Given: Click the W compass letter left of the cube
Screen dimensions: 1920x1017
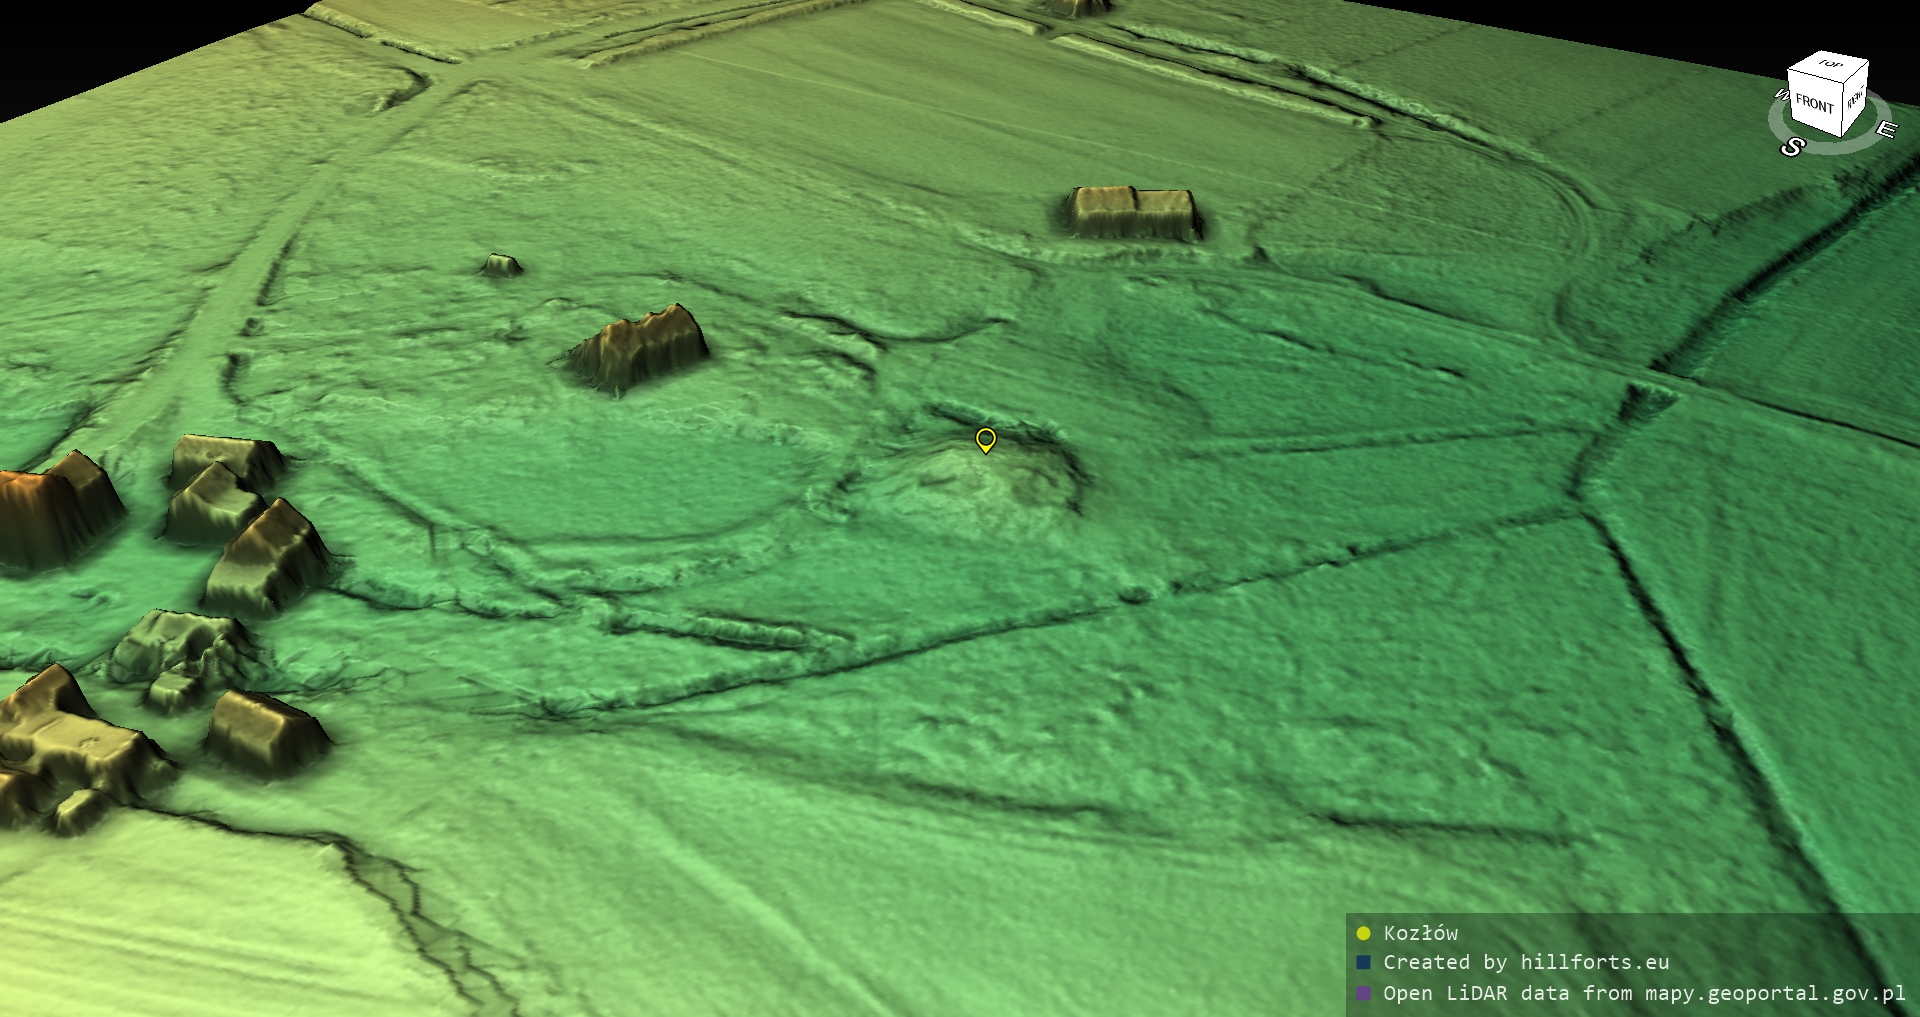Looking at the screenshot, I should [1780, 95].
